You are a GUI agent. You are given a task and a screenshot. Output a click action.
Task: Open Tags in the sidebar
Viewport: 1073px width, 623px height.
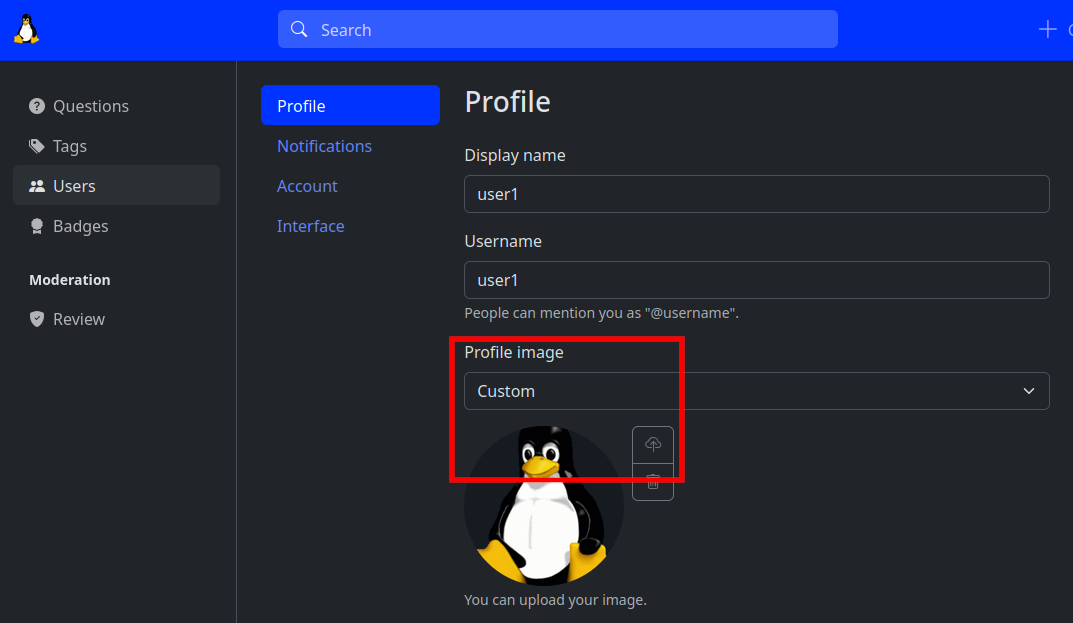[116, 146]
